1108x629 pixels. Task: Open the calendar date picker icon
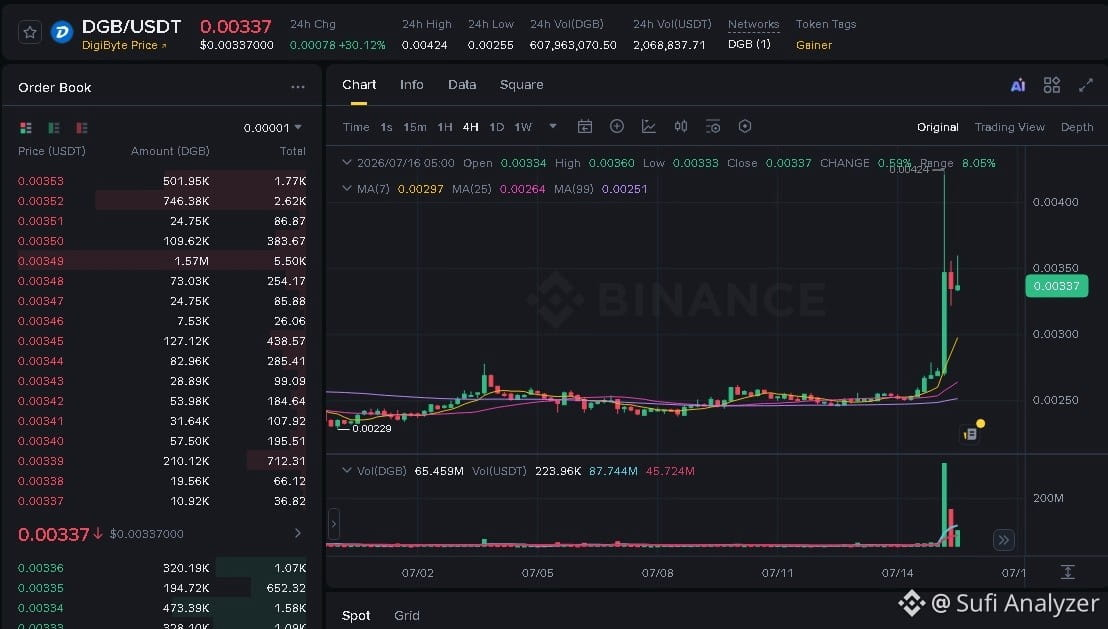pos(584,127)
